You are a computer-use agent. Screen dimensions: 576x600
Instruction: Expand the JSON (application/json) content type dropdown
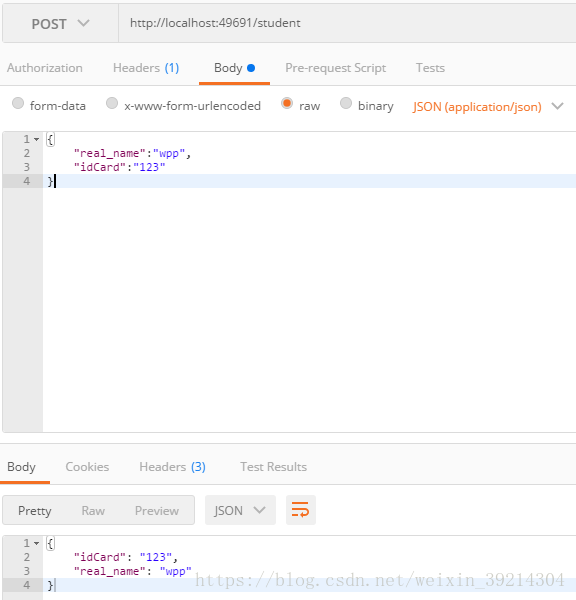point(488,106)
